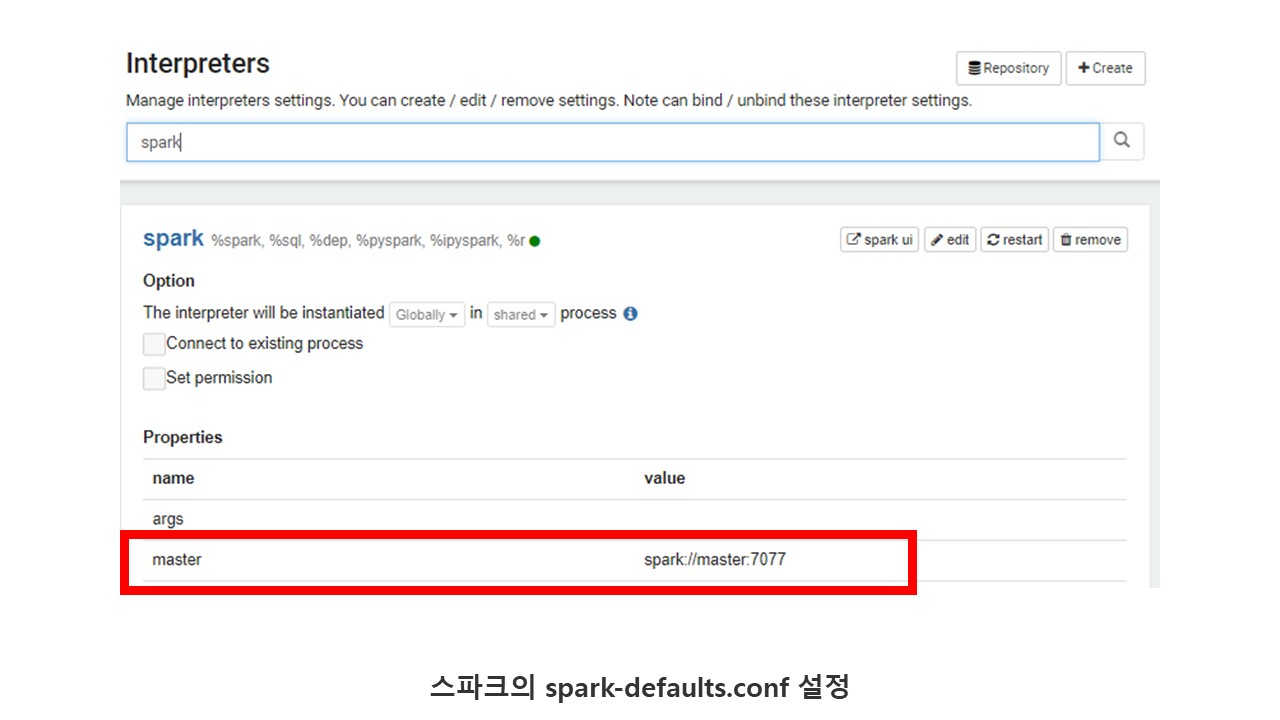This screenshot has width=1280, height=720.
Task: Open the interpreter Repository list
Action: [x=1008, y=68]
